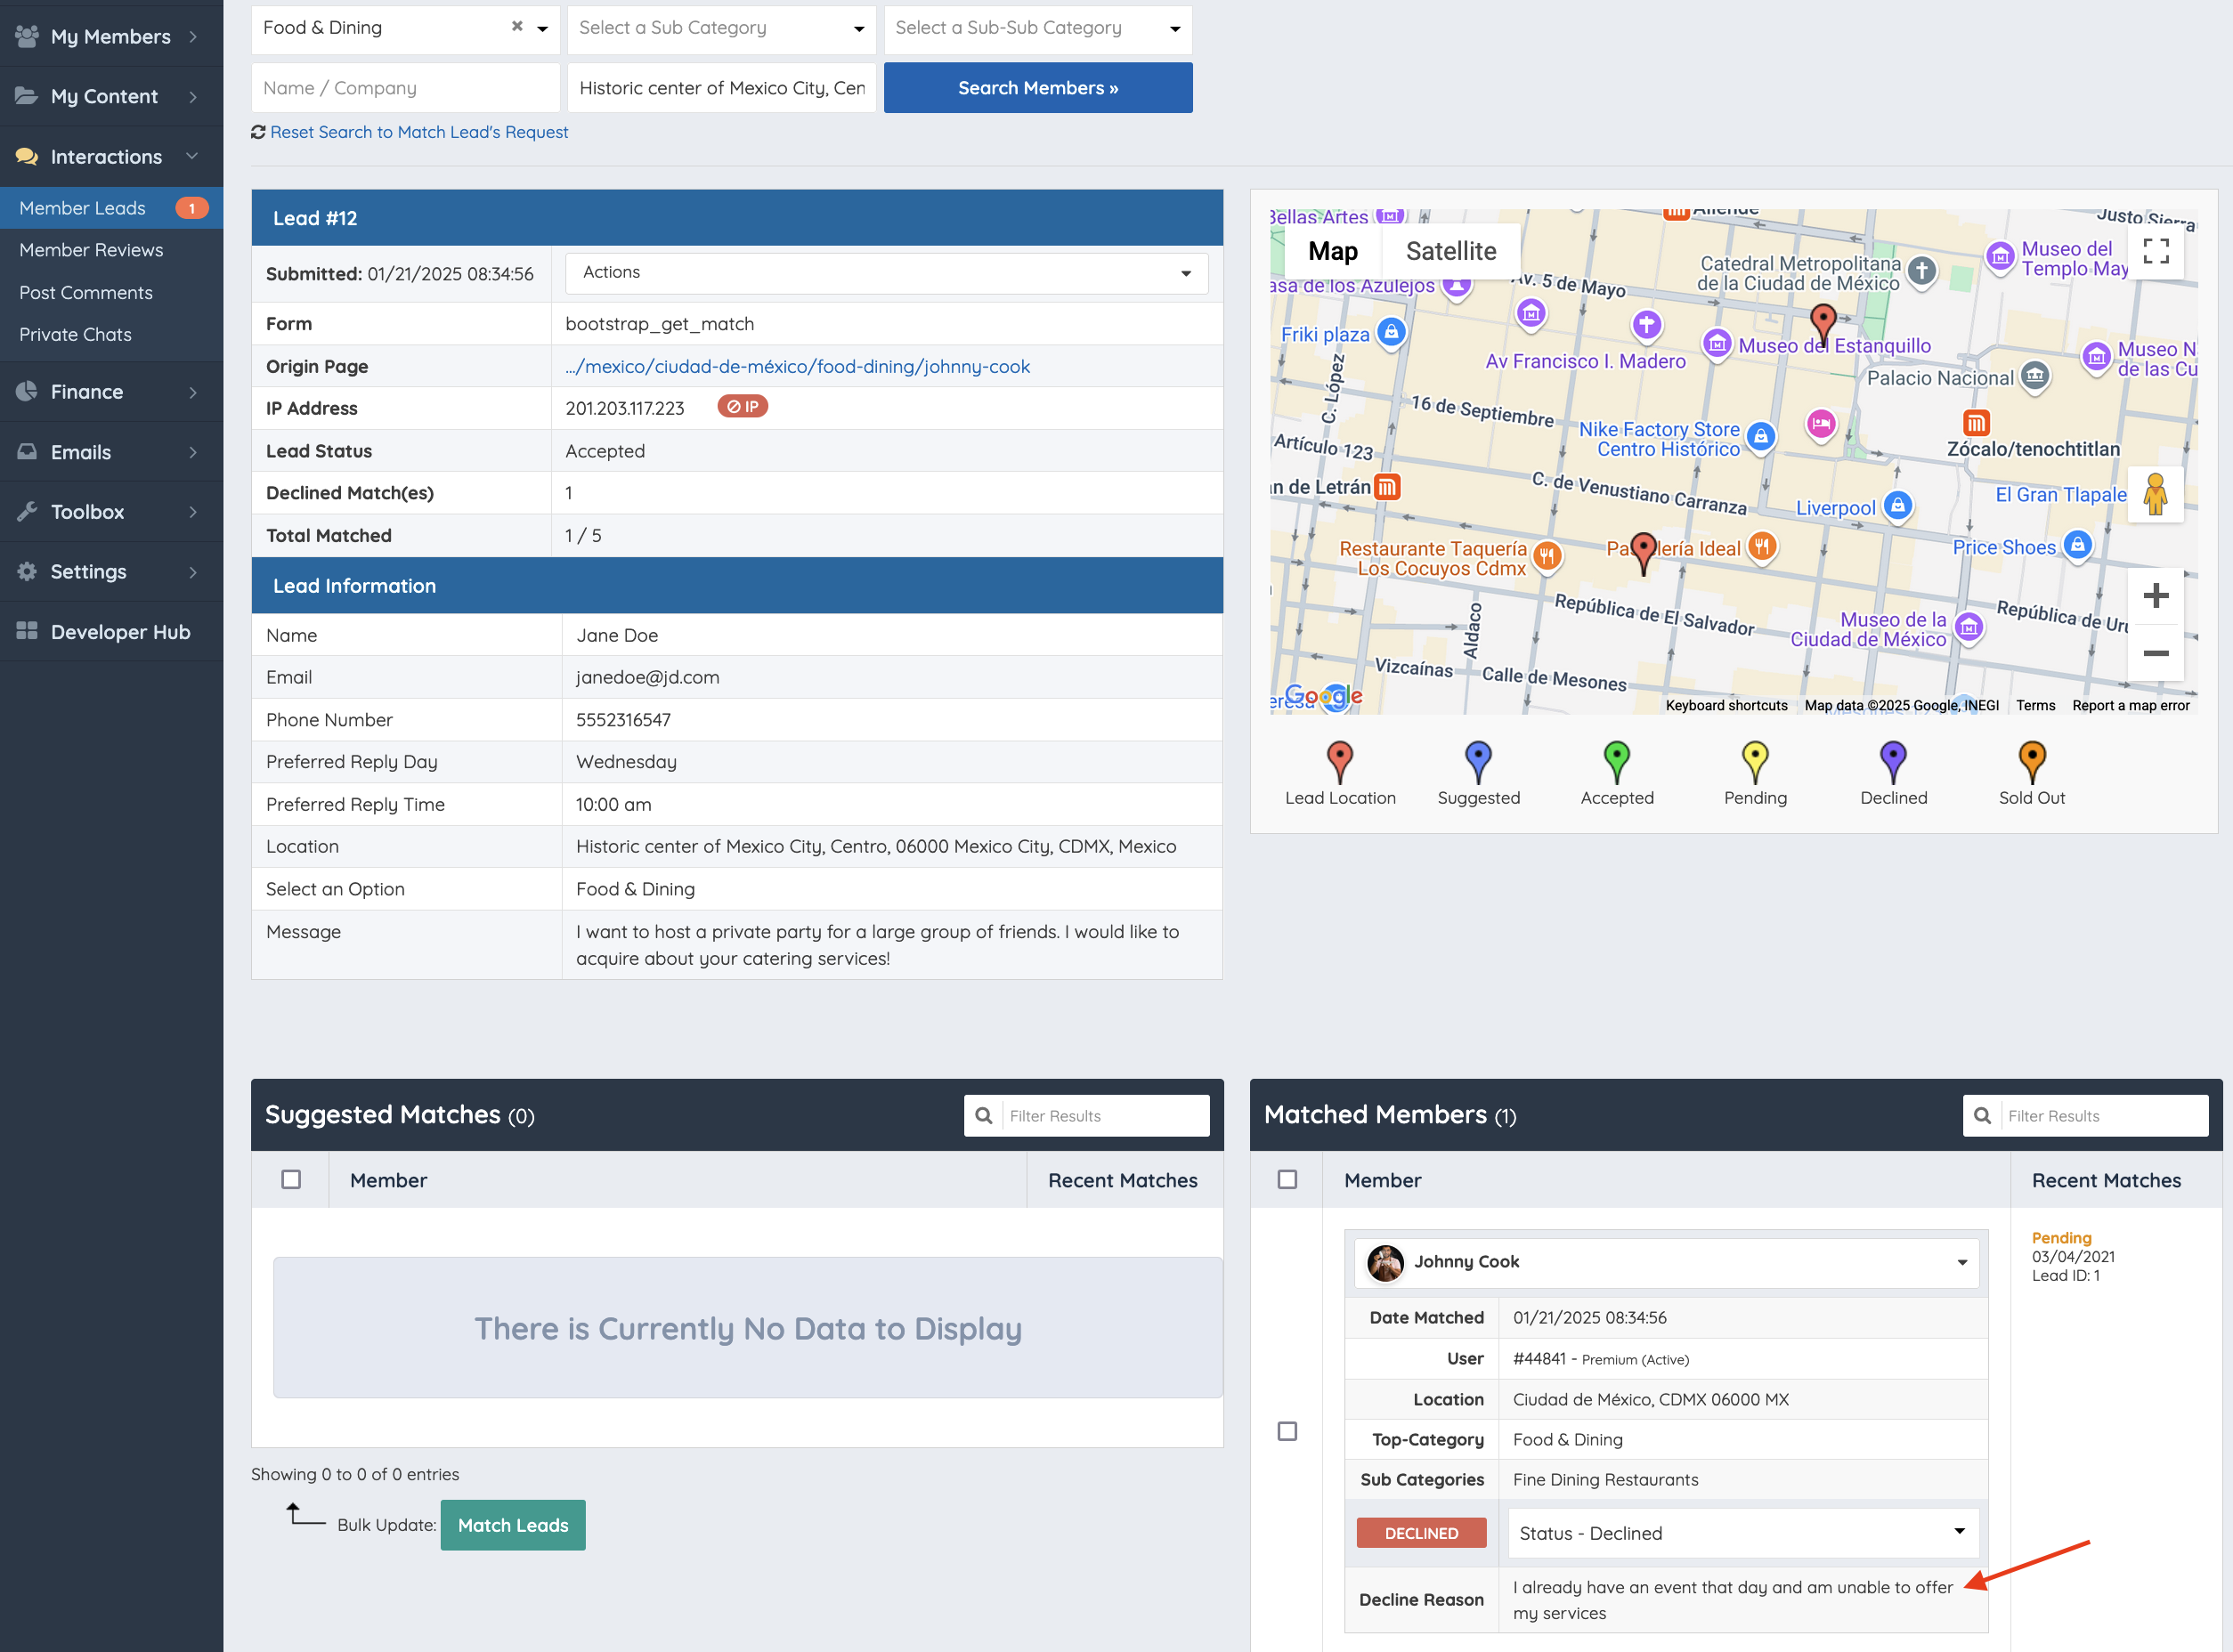Open Member Reviews in the sidebar

[91, 250]
